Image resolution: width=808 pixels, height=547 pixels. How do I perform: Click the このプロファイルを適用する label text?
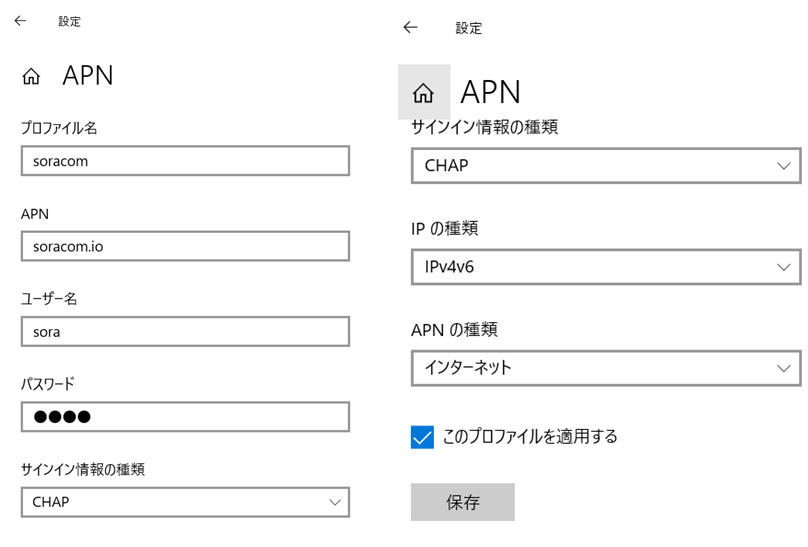point(530,437)
